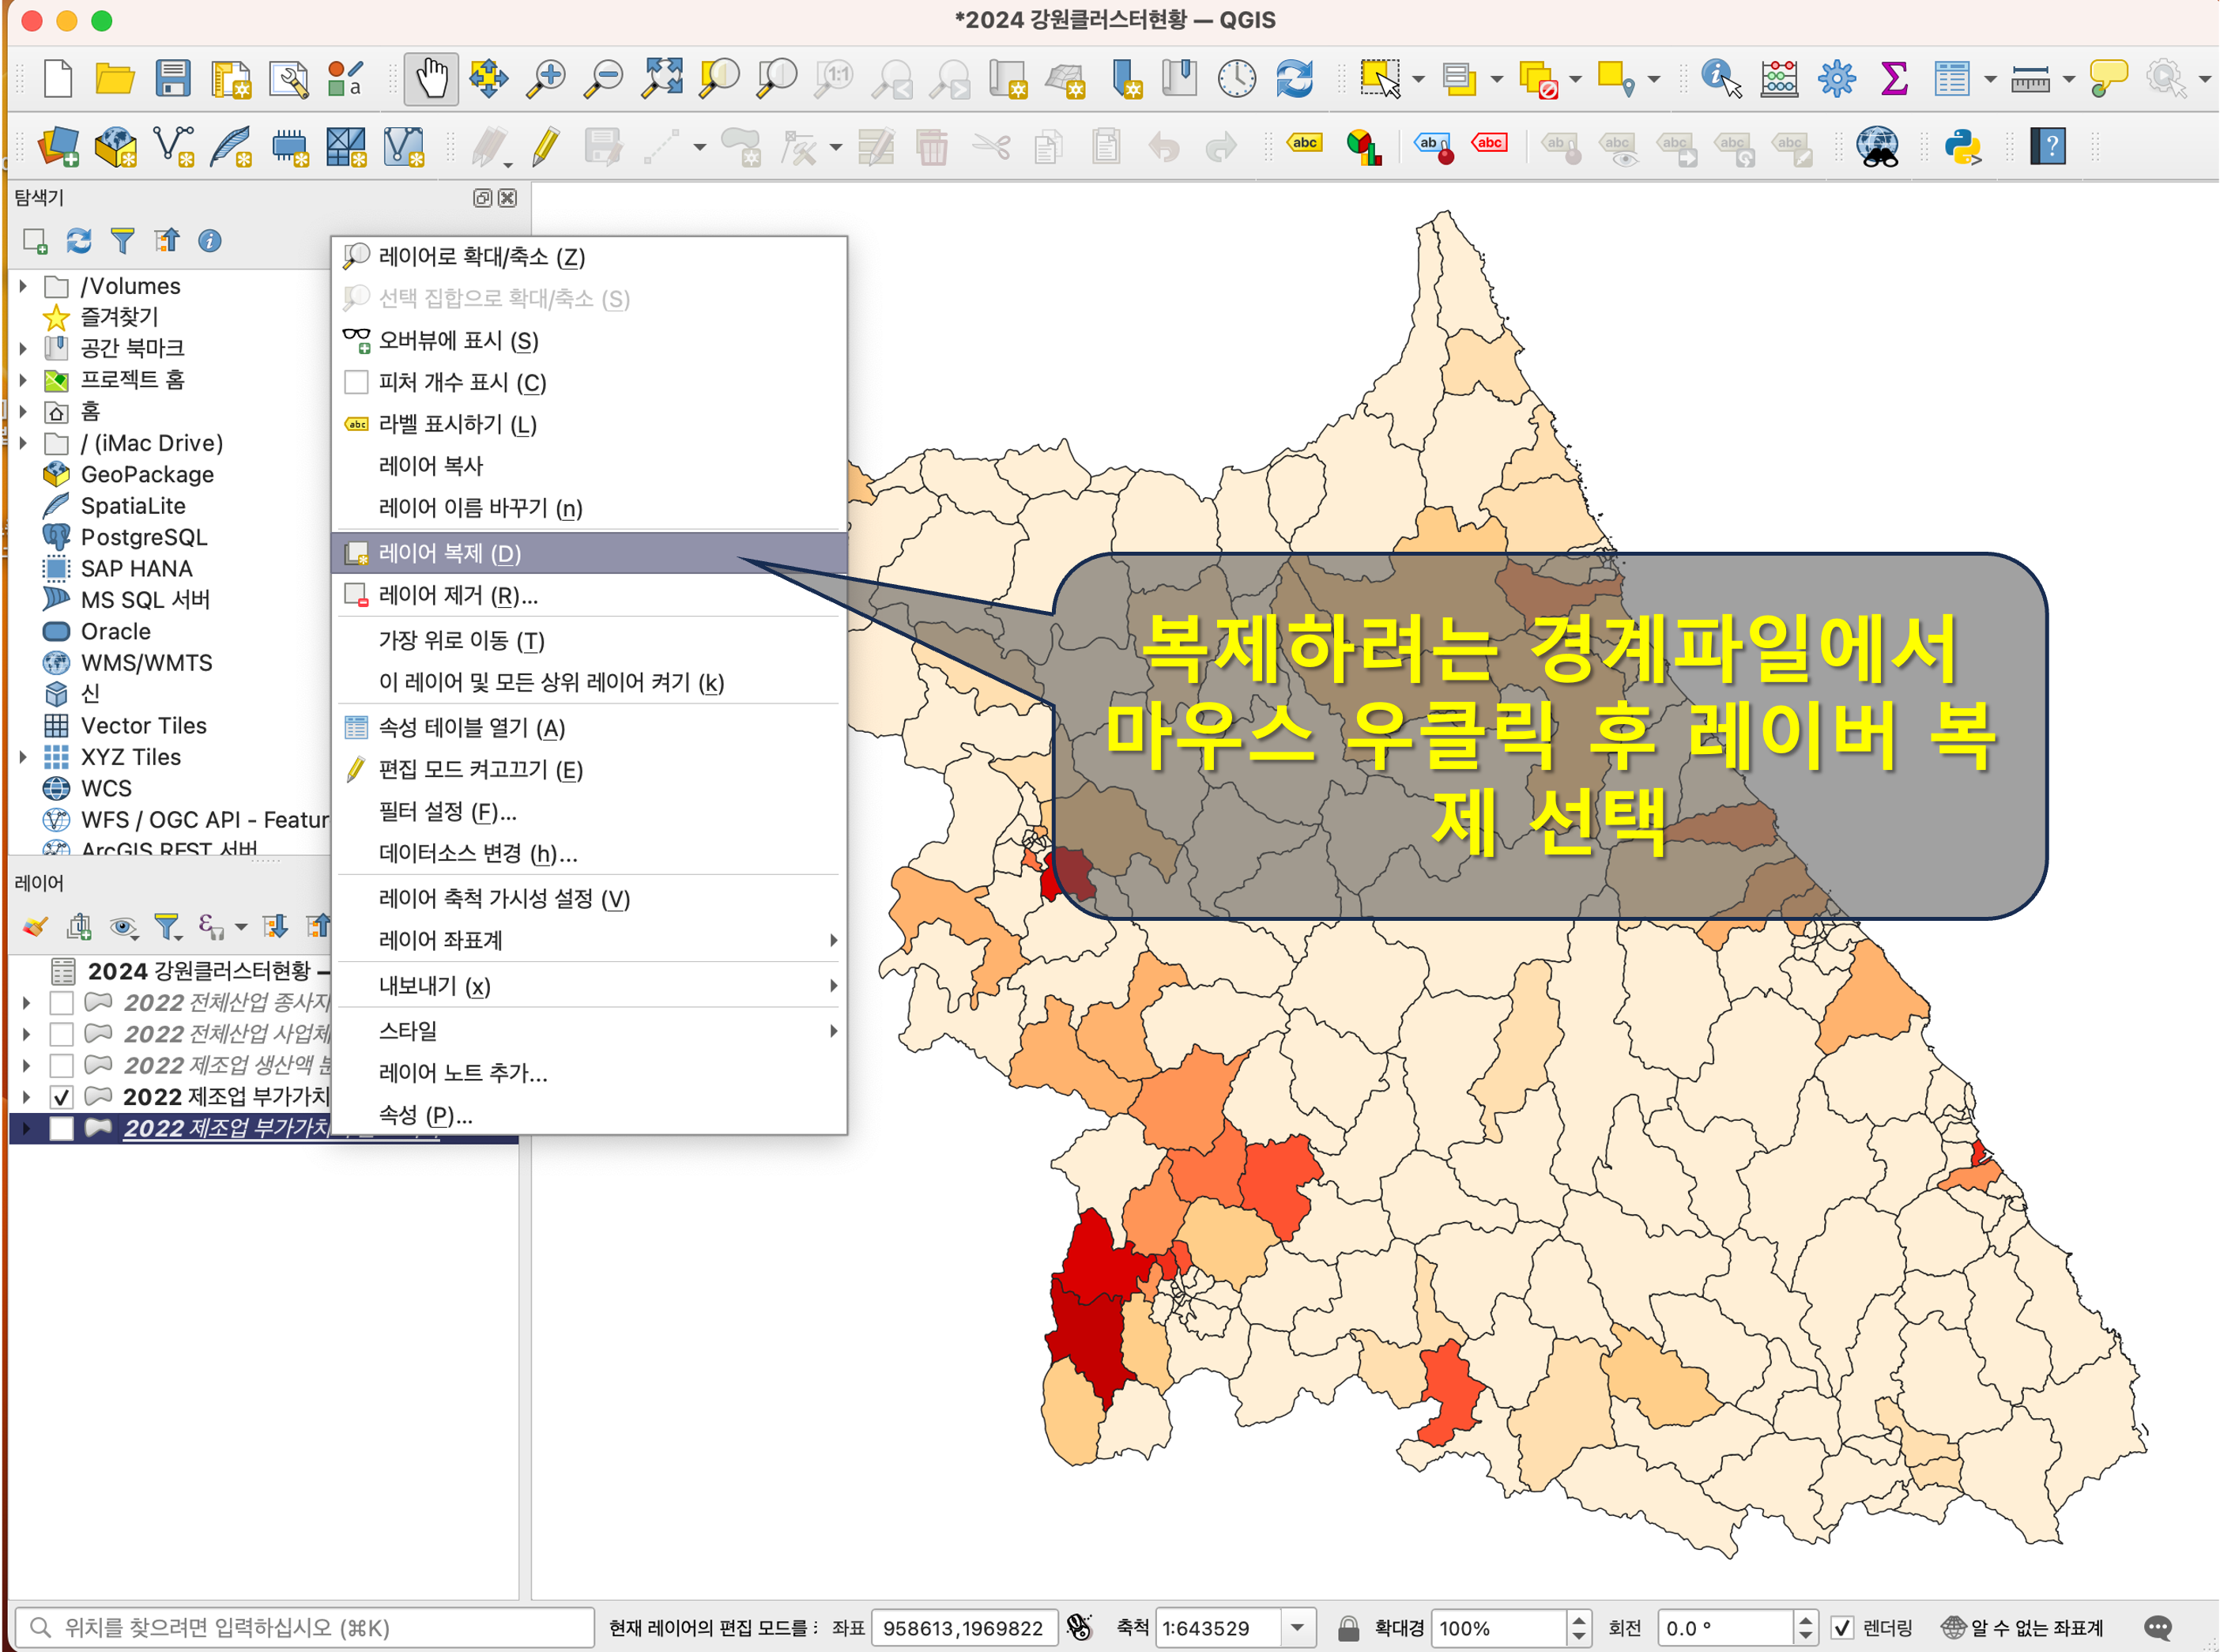2220x1652 pixels.
Task: Click the Identify Features tool
Action: click(1720, 78)
